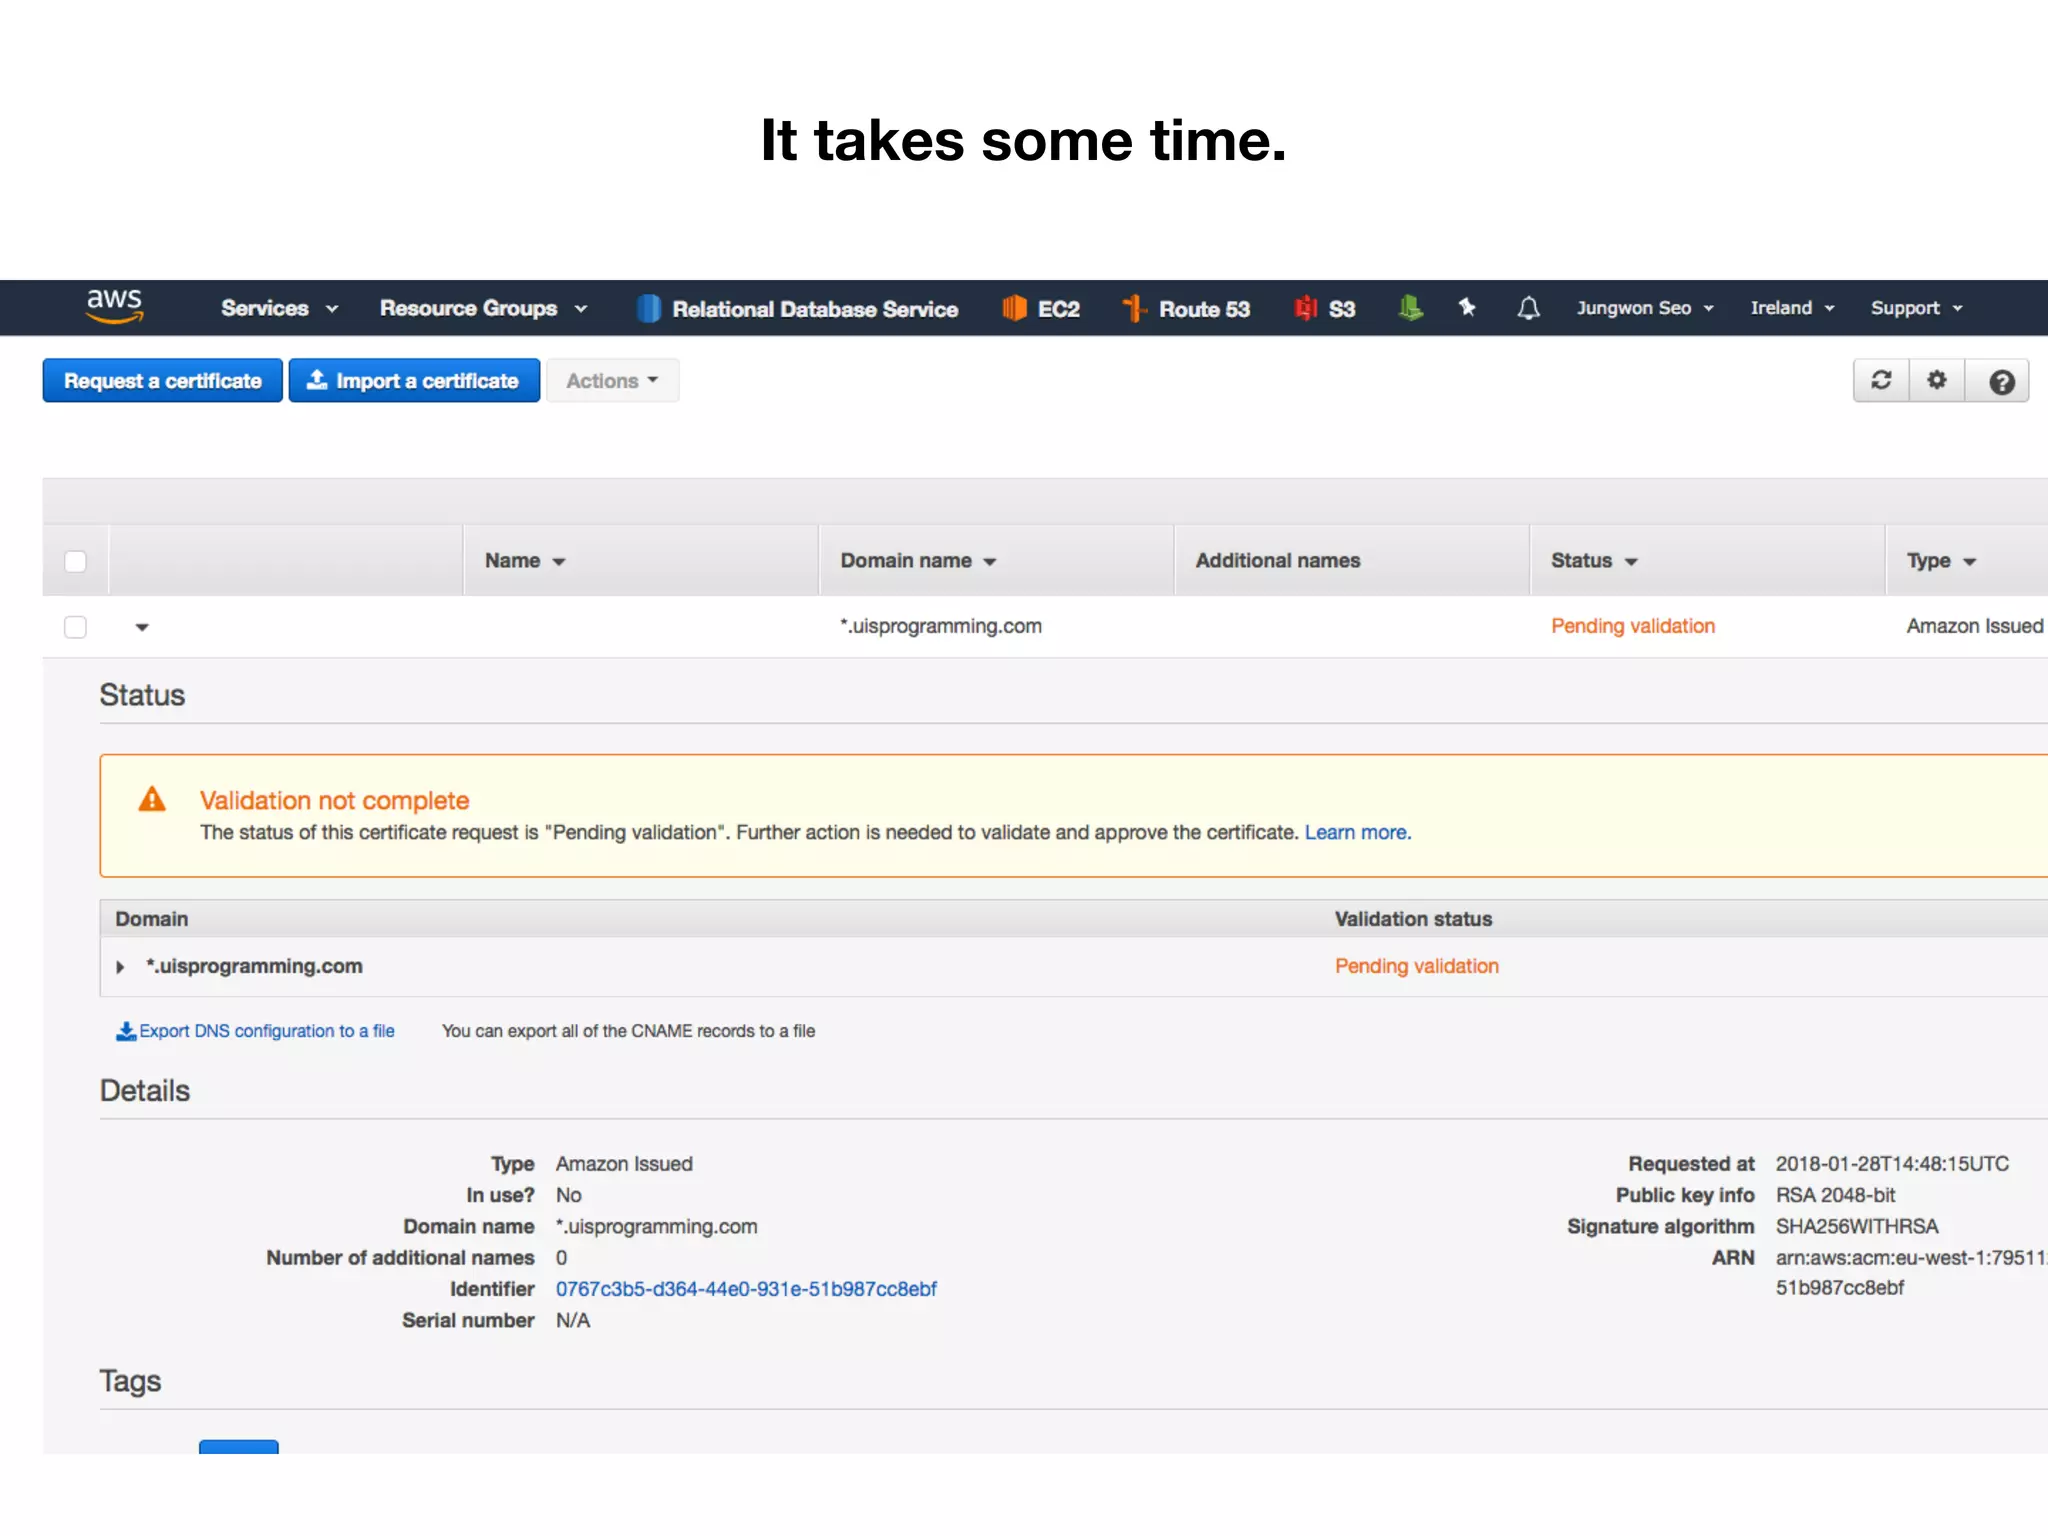Sort by Status column header

[x=1594, y=561]
